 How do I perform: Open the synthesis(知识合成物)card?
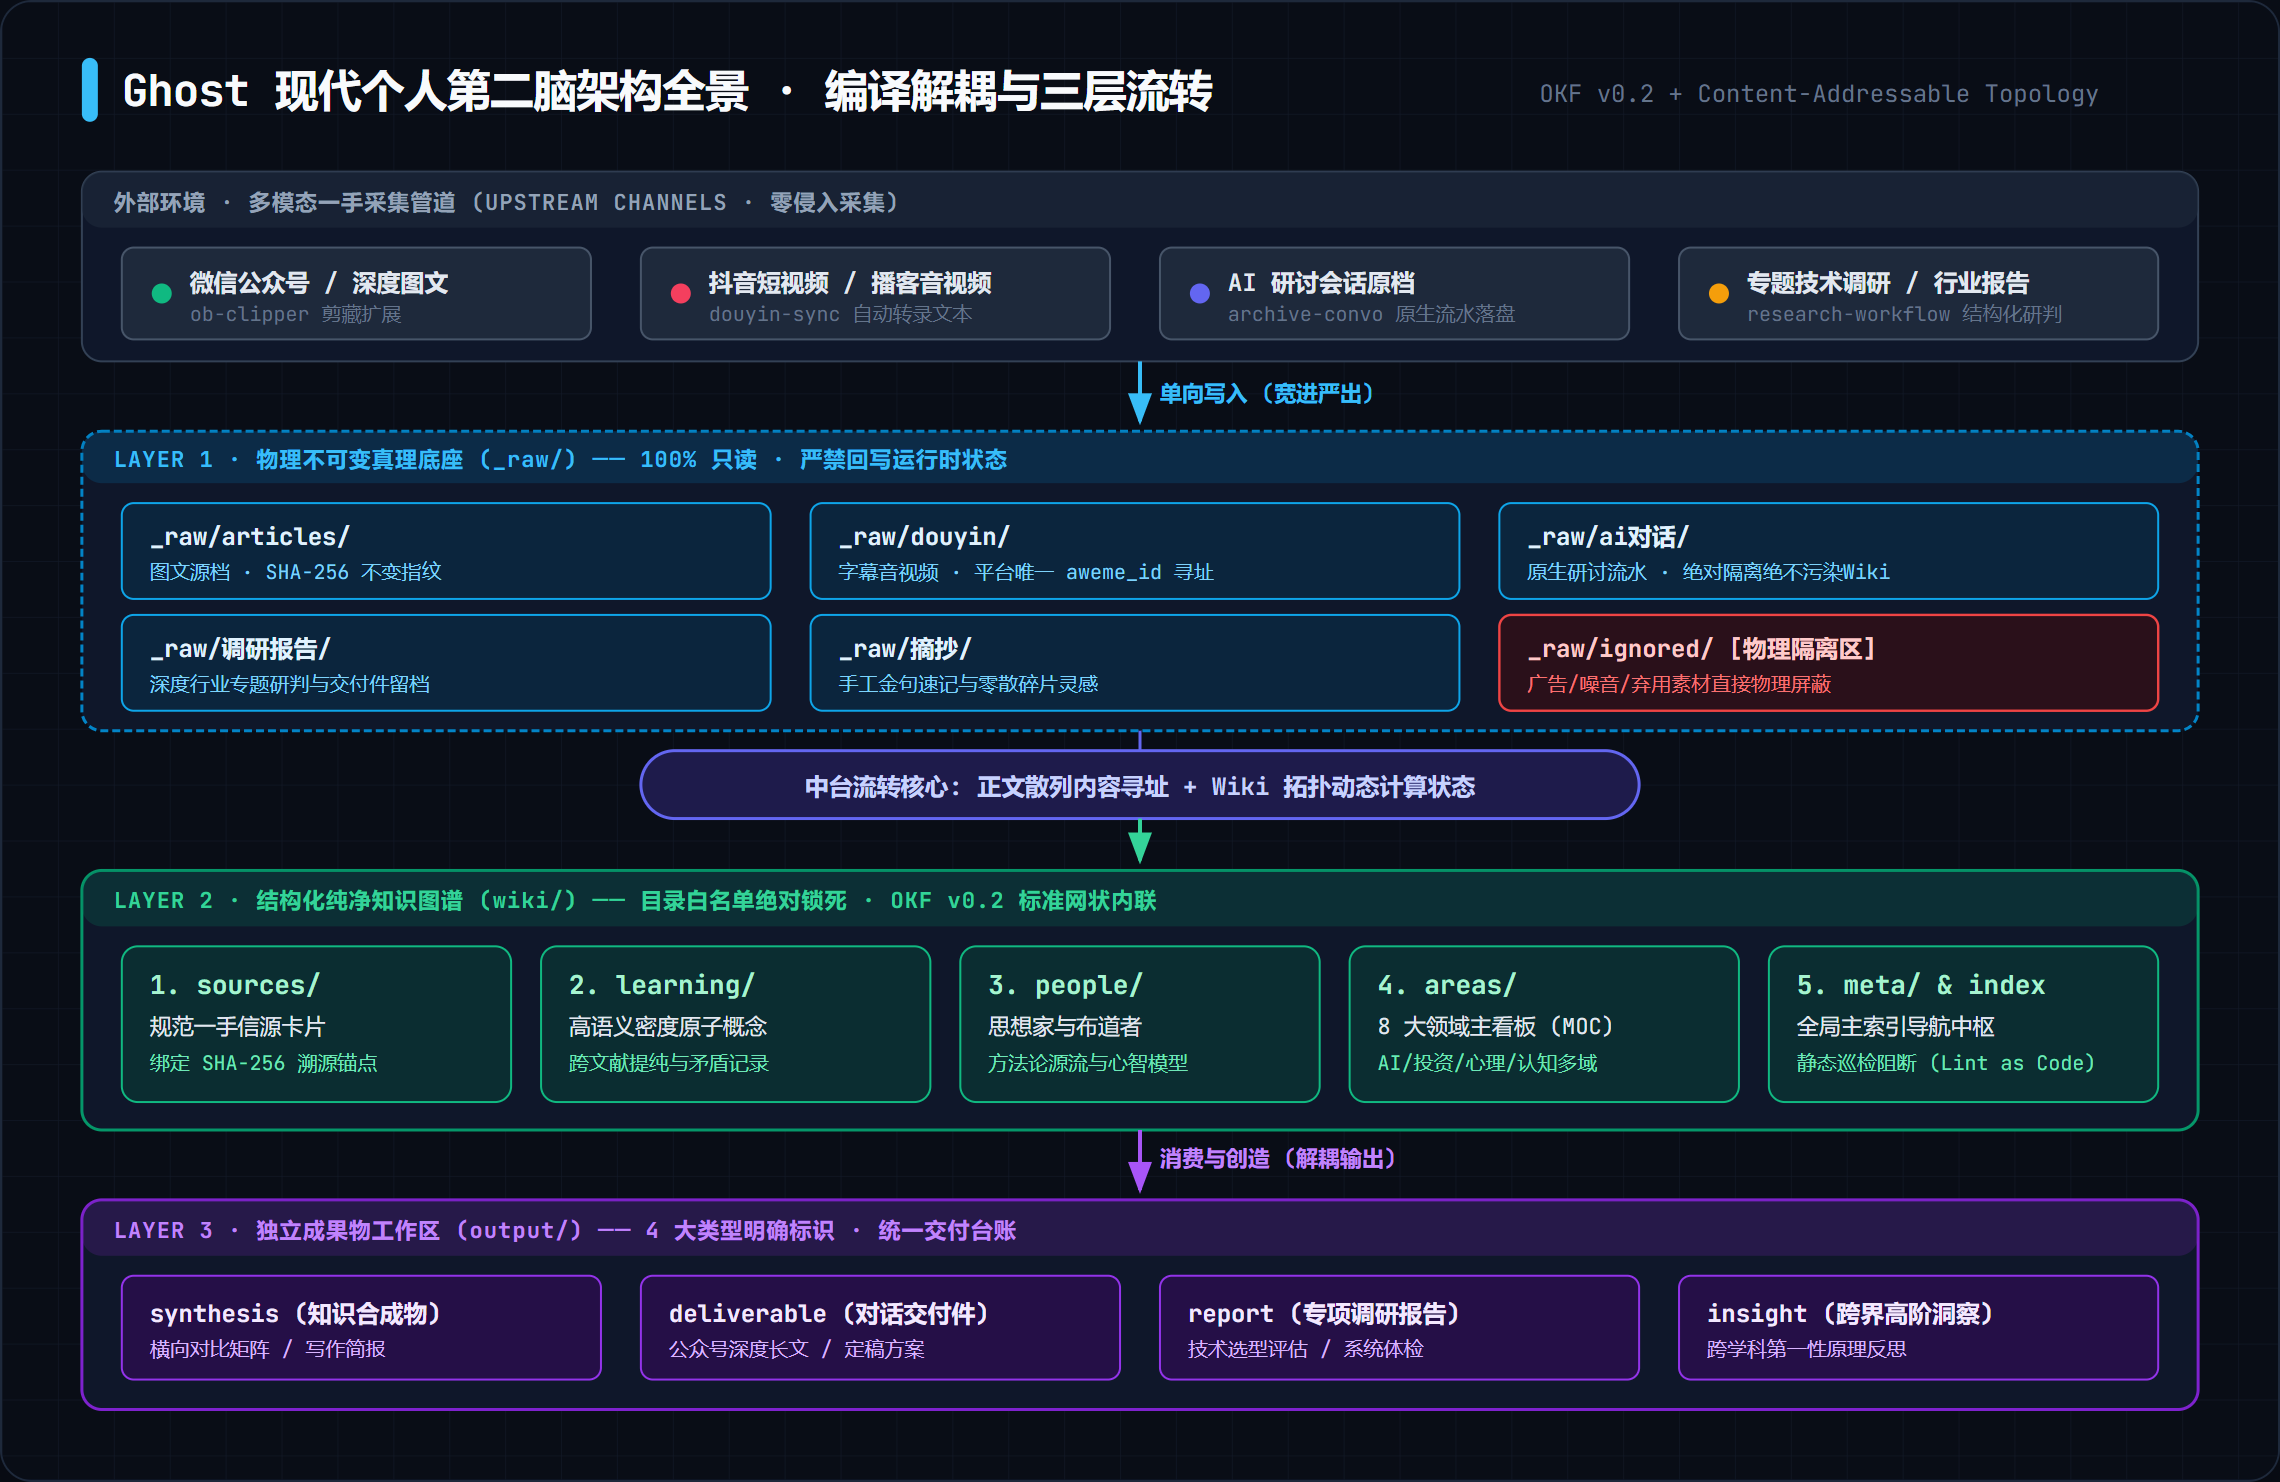(x=361, y=1327)
